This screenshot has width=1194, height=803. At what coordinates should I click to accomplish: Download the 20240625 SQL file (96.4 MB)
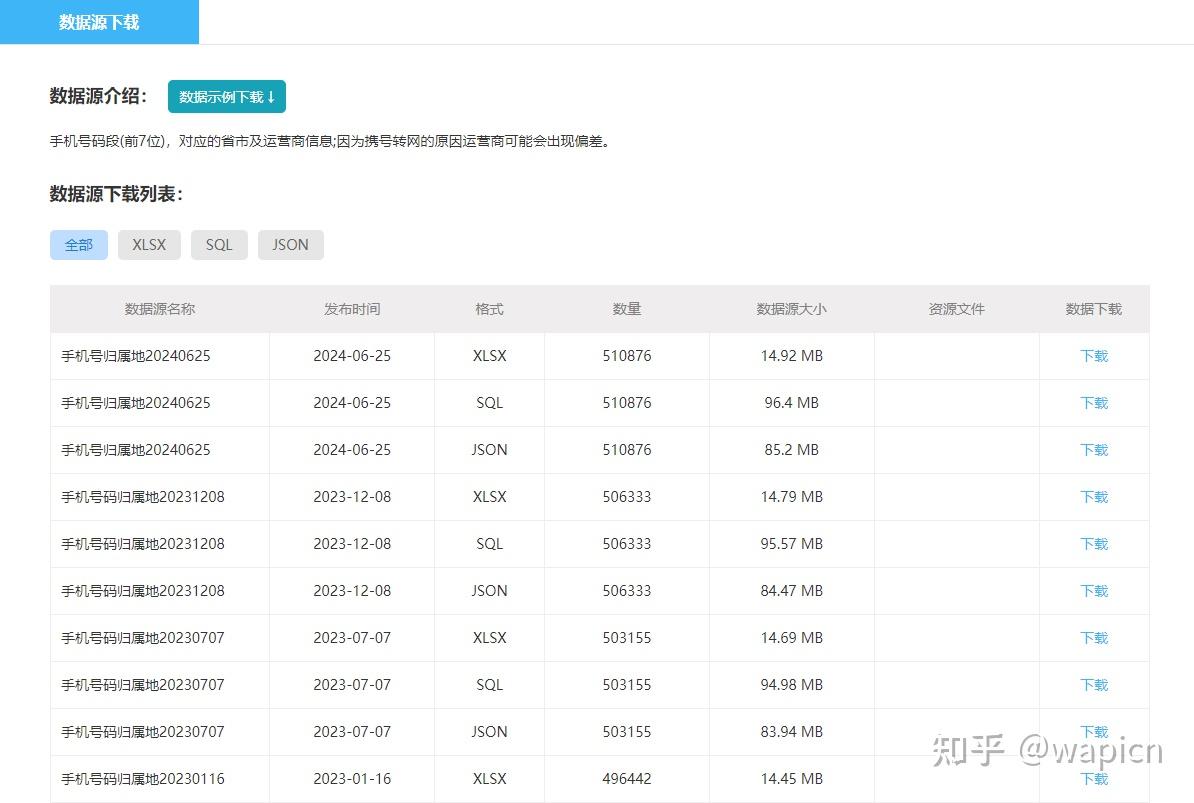(x=1094, y=403)
